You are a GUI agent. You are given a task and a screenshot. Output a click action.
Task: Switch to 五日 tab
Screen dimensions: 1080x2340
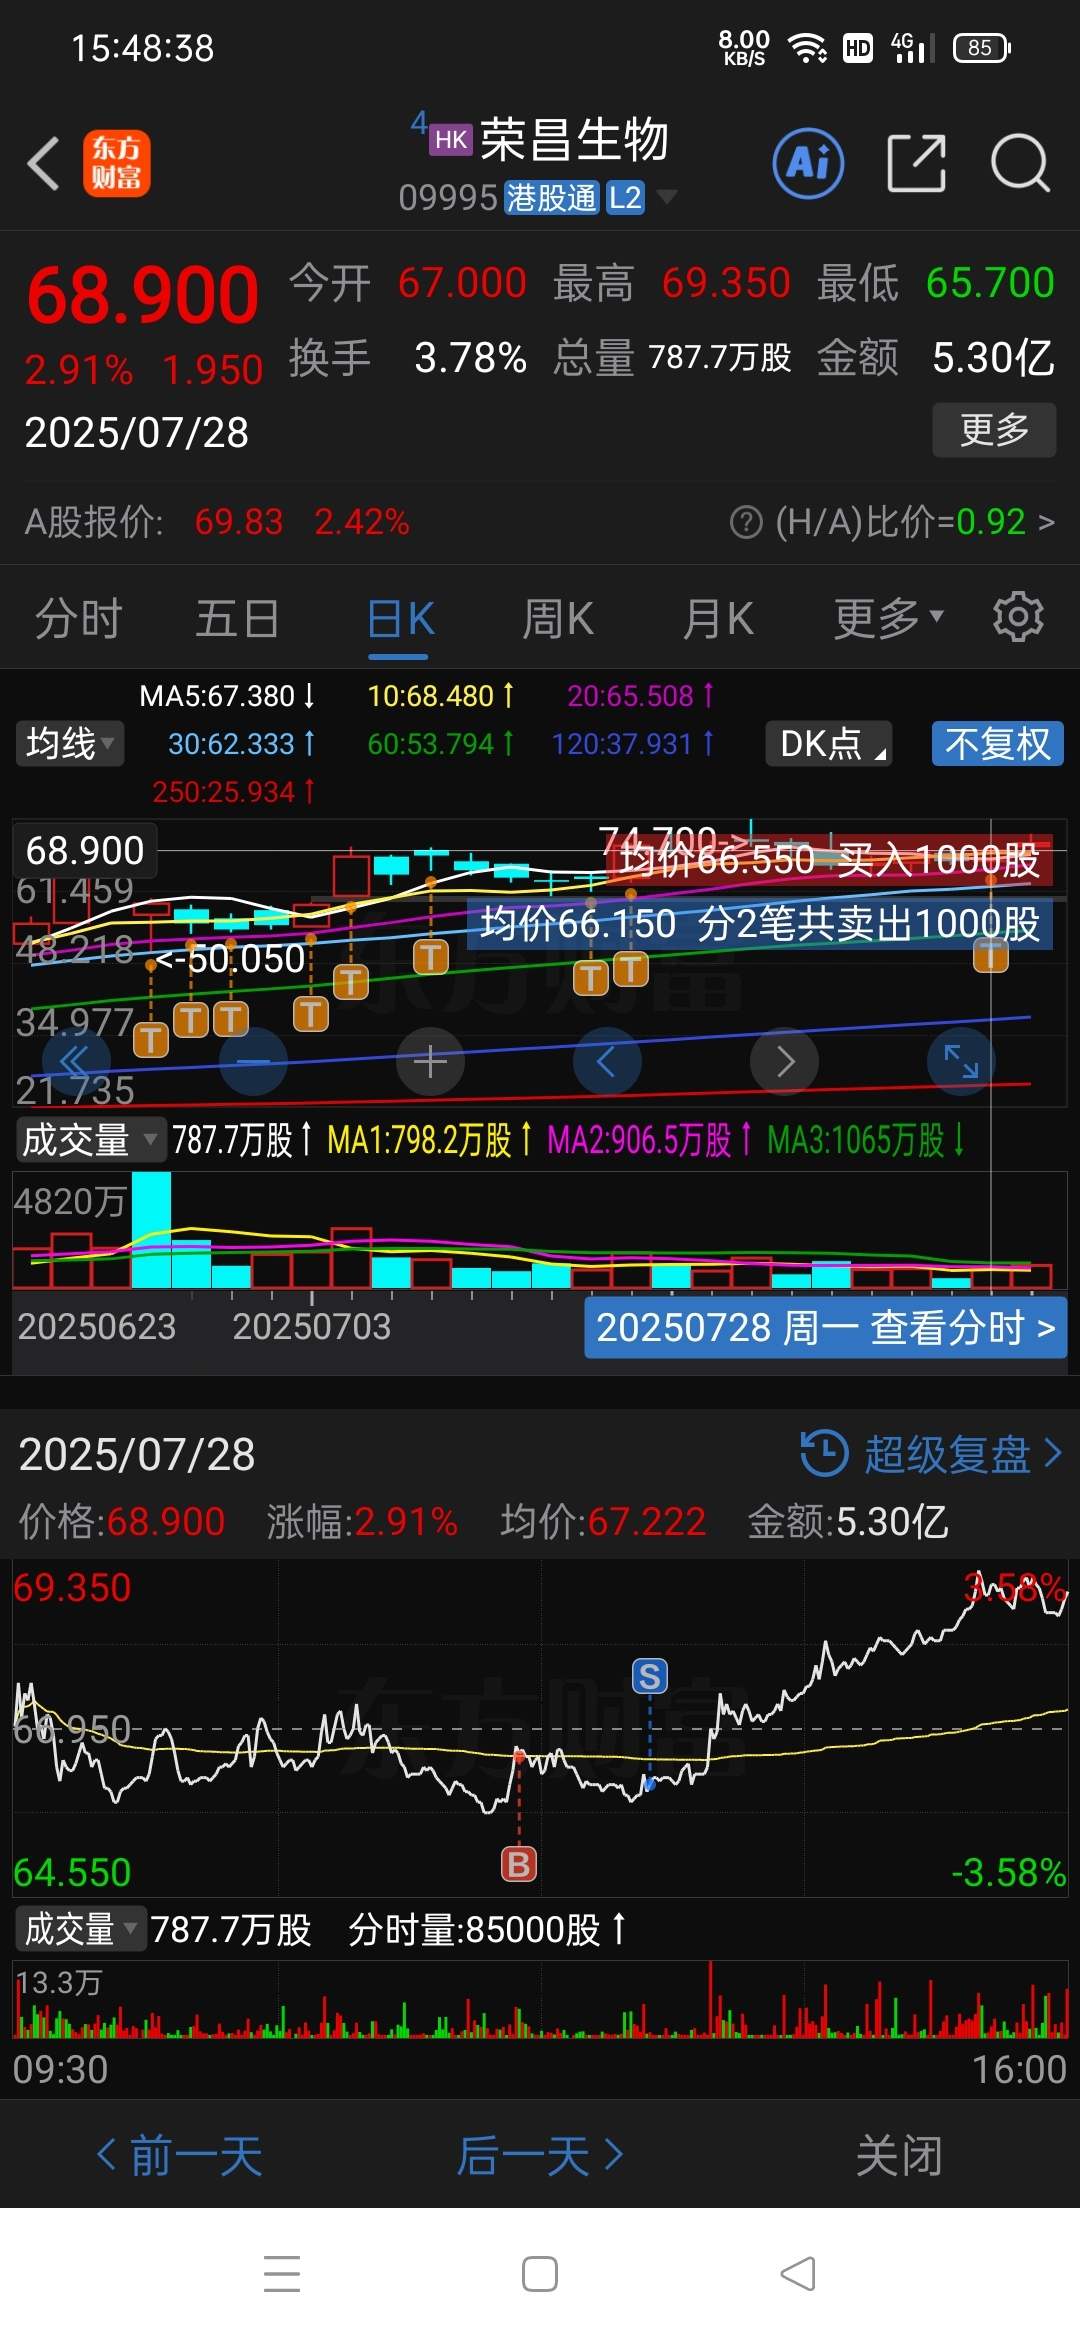237,618
